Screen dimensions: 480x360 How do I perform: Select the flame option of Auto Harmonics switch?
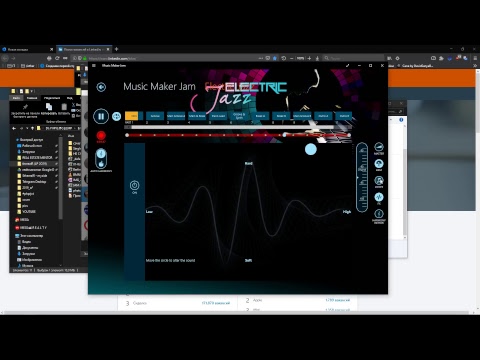[101, 164]
